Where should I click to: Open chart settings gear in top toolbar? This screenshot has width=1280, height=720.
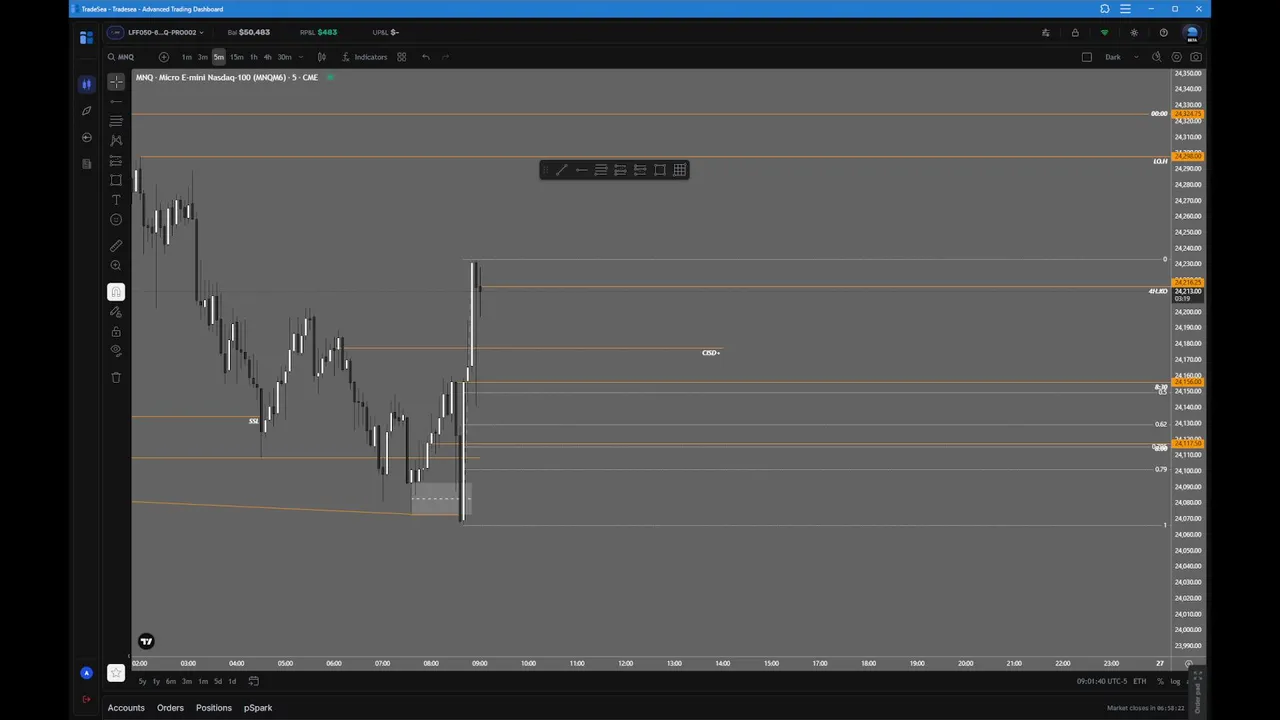click(1177, 57)
